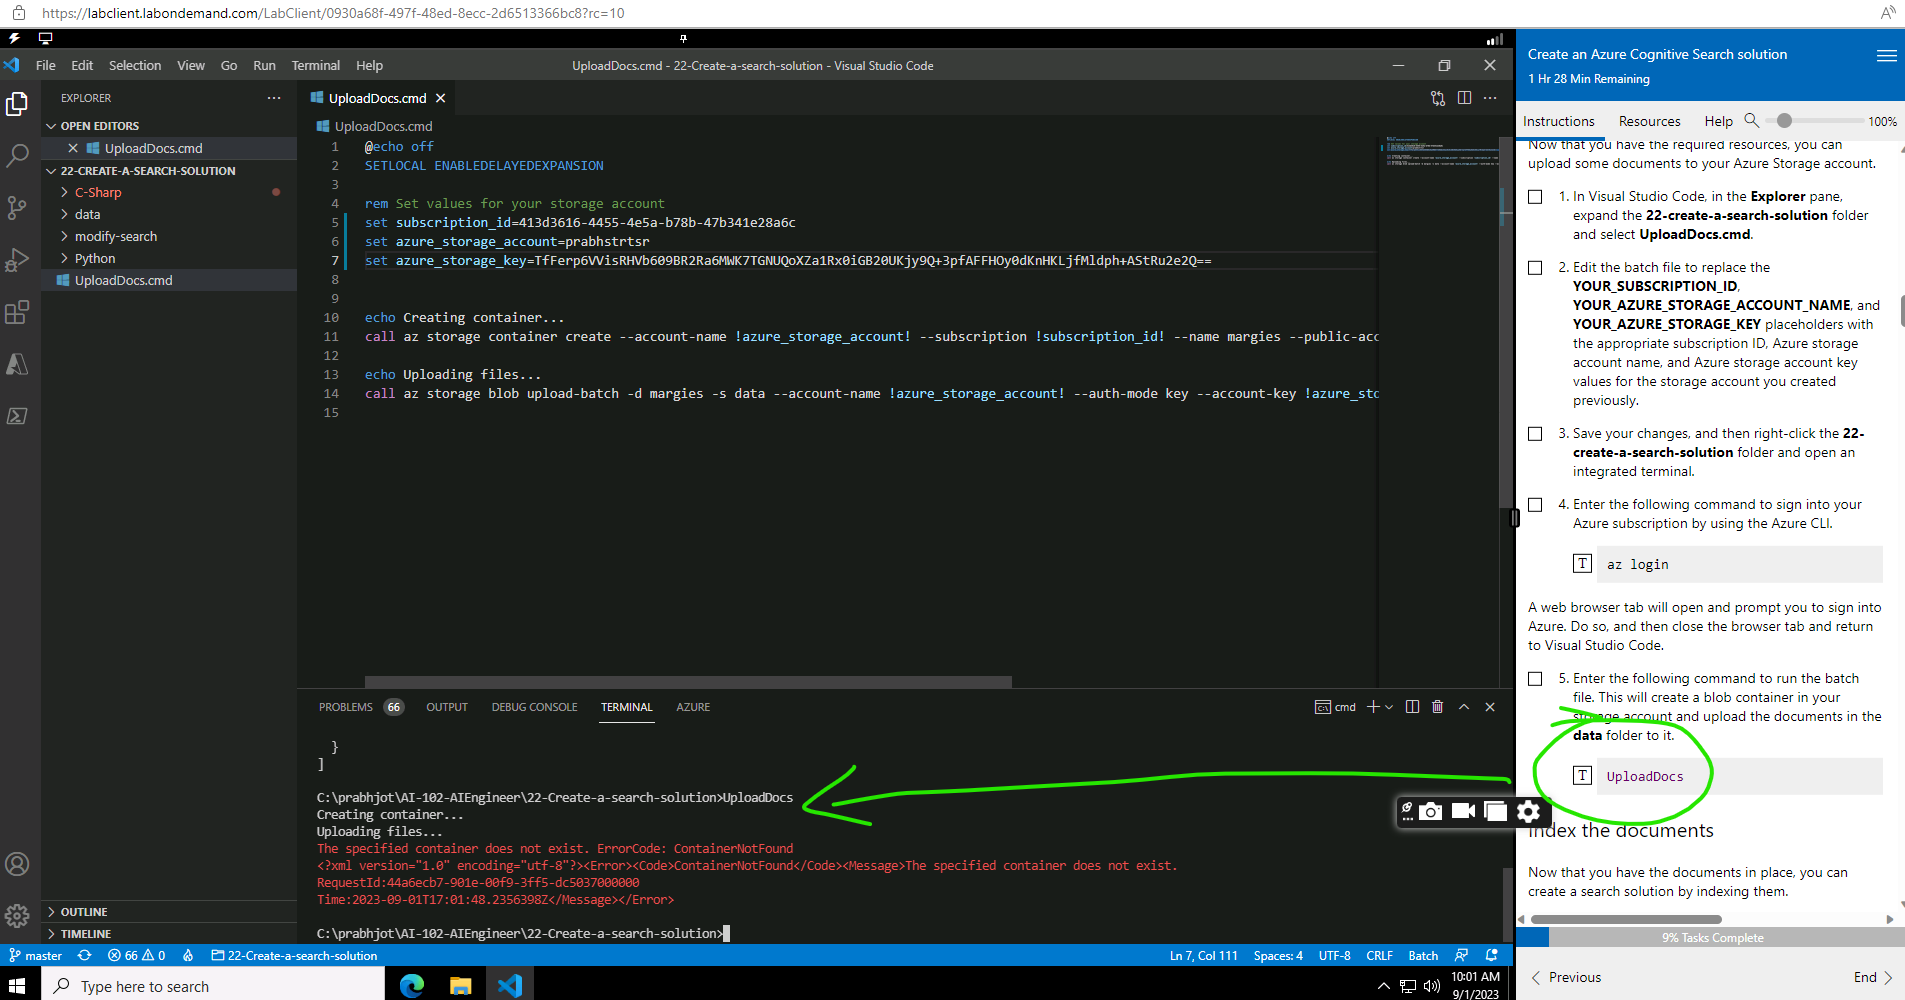Click Type icon beside UploadDocs command
This screenshot has width=1905, height=1000.
(1582, 776)
